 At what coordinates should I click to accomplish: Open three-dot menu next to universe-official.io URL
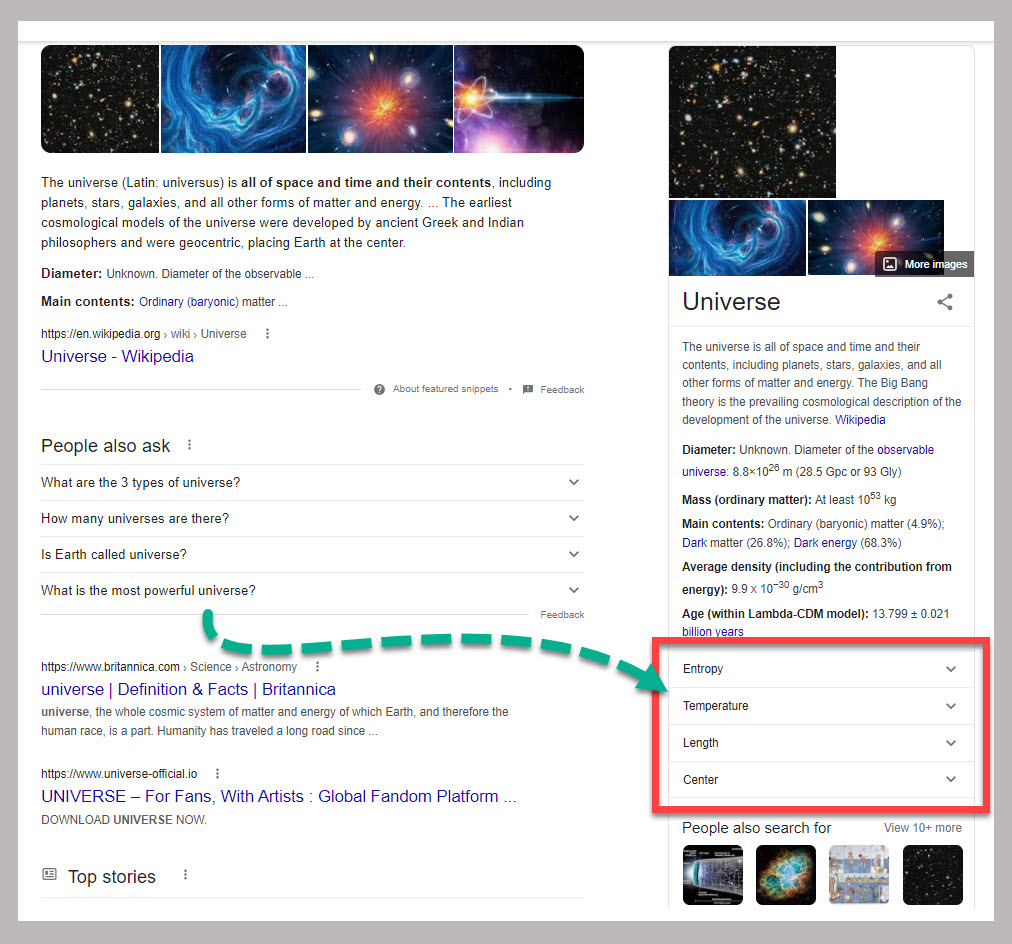point(217,773)
